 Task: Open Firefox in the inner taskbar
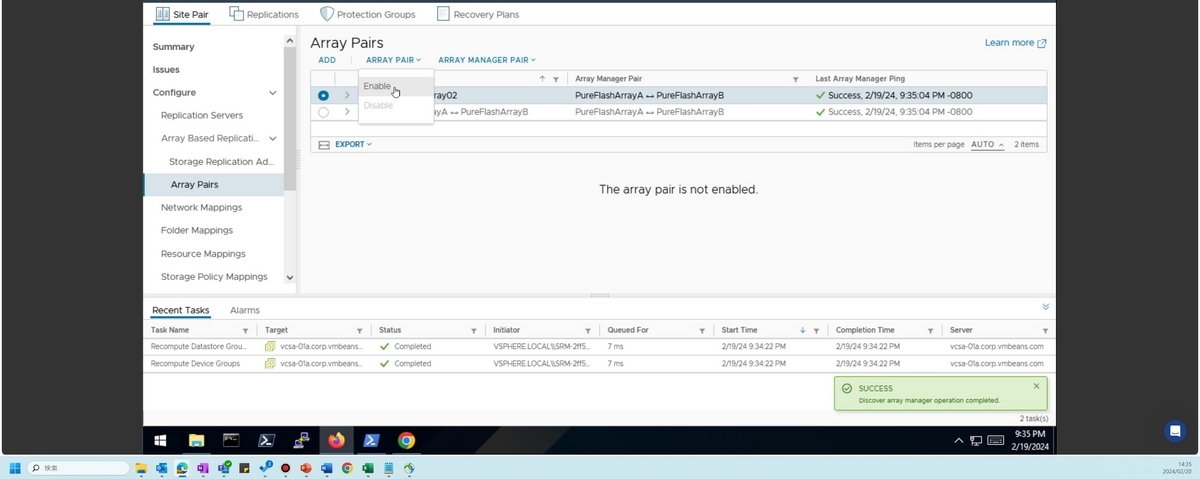(x=336, y=440)
